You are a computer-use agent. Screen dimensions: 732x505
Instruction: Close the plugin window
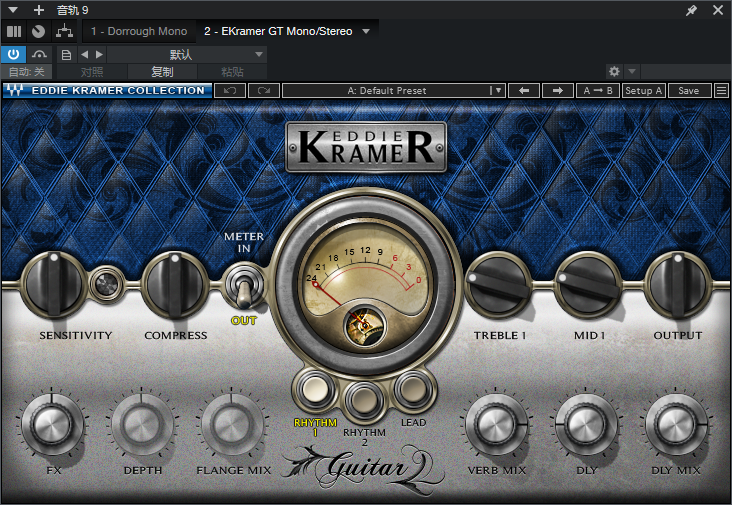click(x=718, y=10)
